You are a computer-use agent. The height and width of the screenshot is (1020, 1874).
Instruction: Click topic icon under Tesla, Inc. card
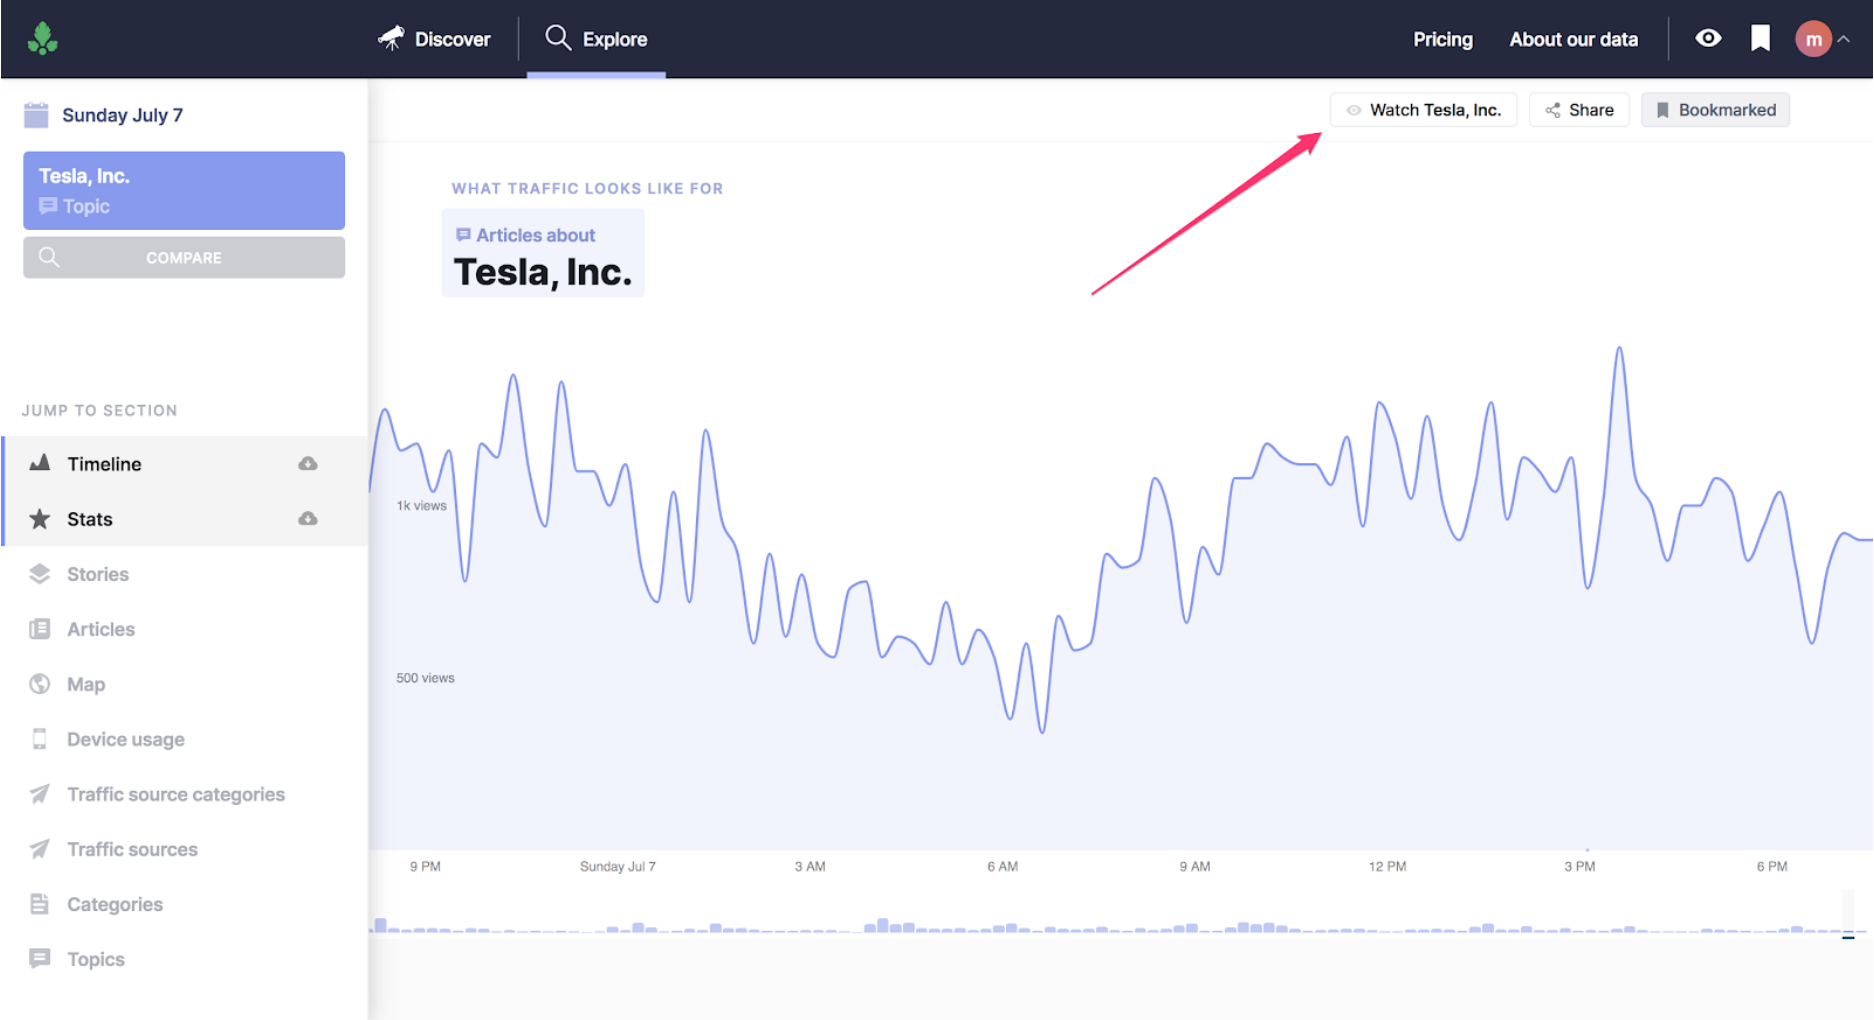(x=48, y=206)
